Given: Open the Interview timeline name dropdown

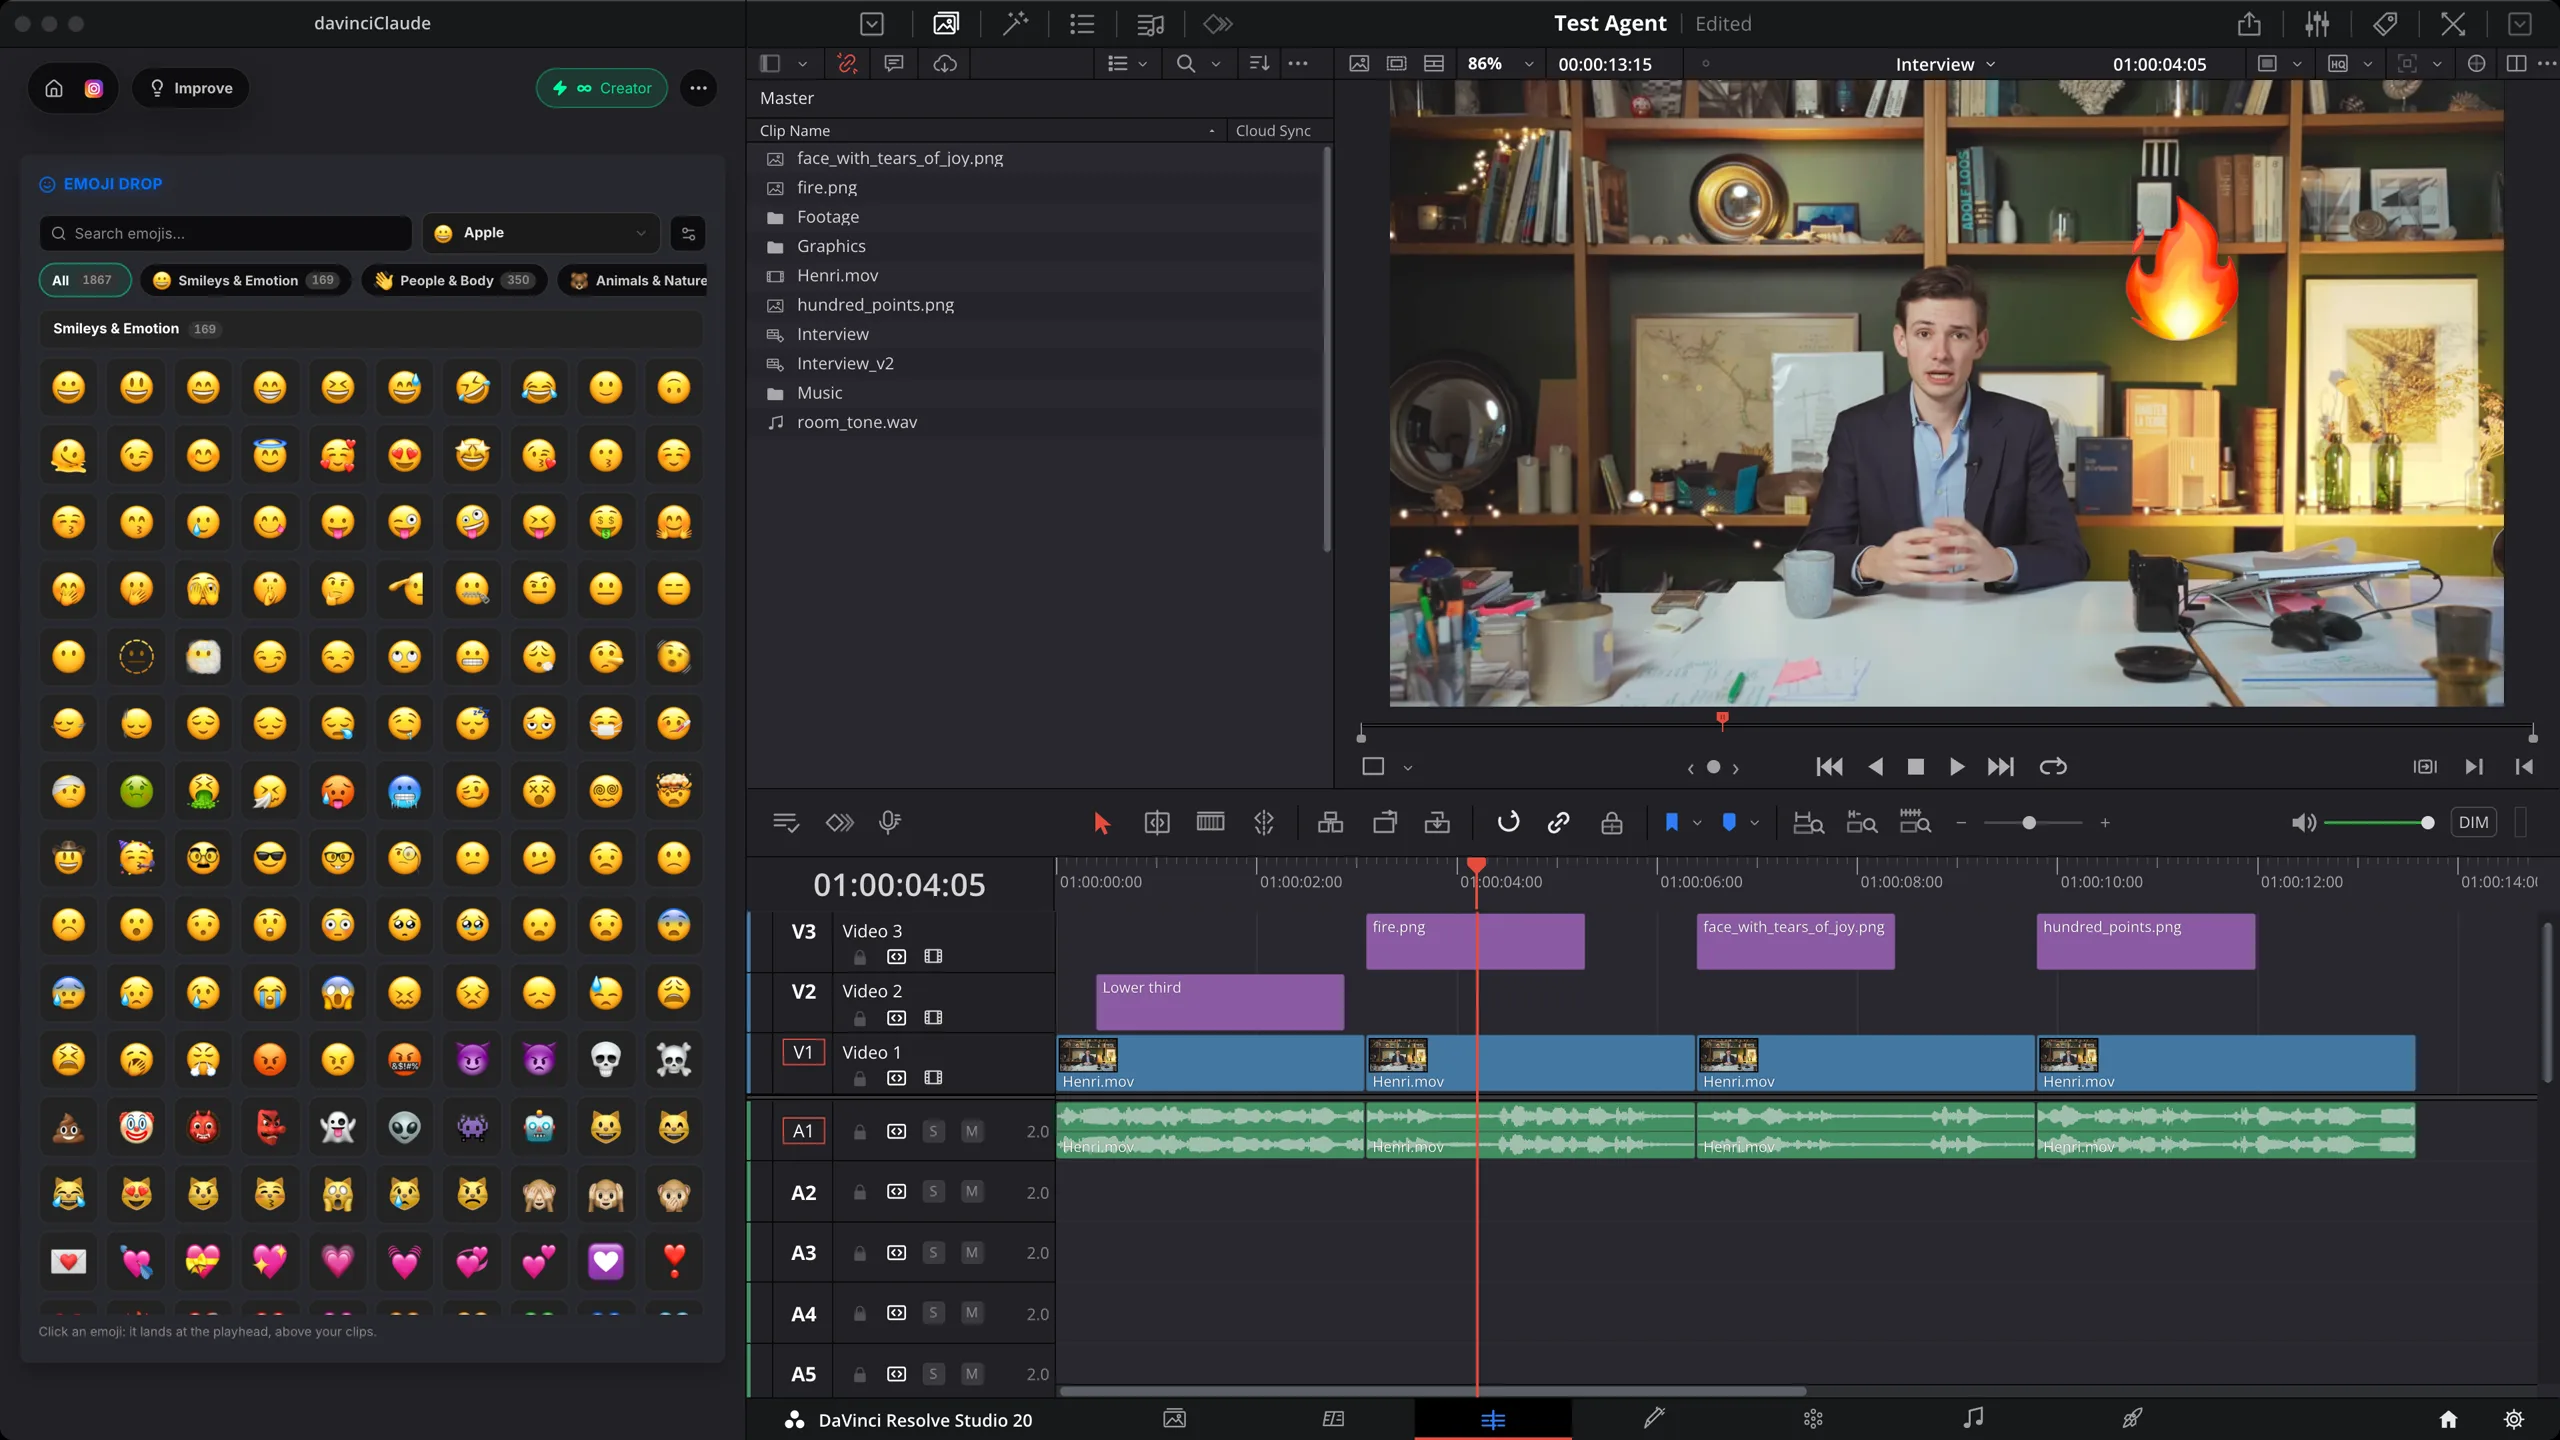Looking at the screenshot, I should (1945, 64).
